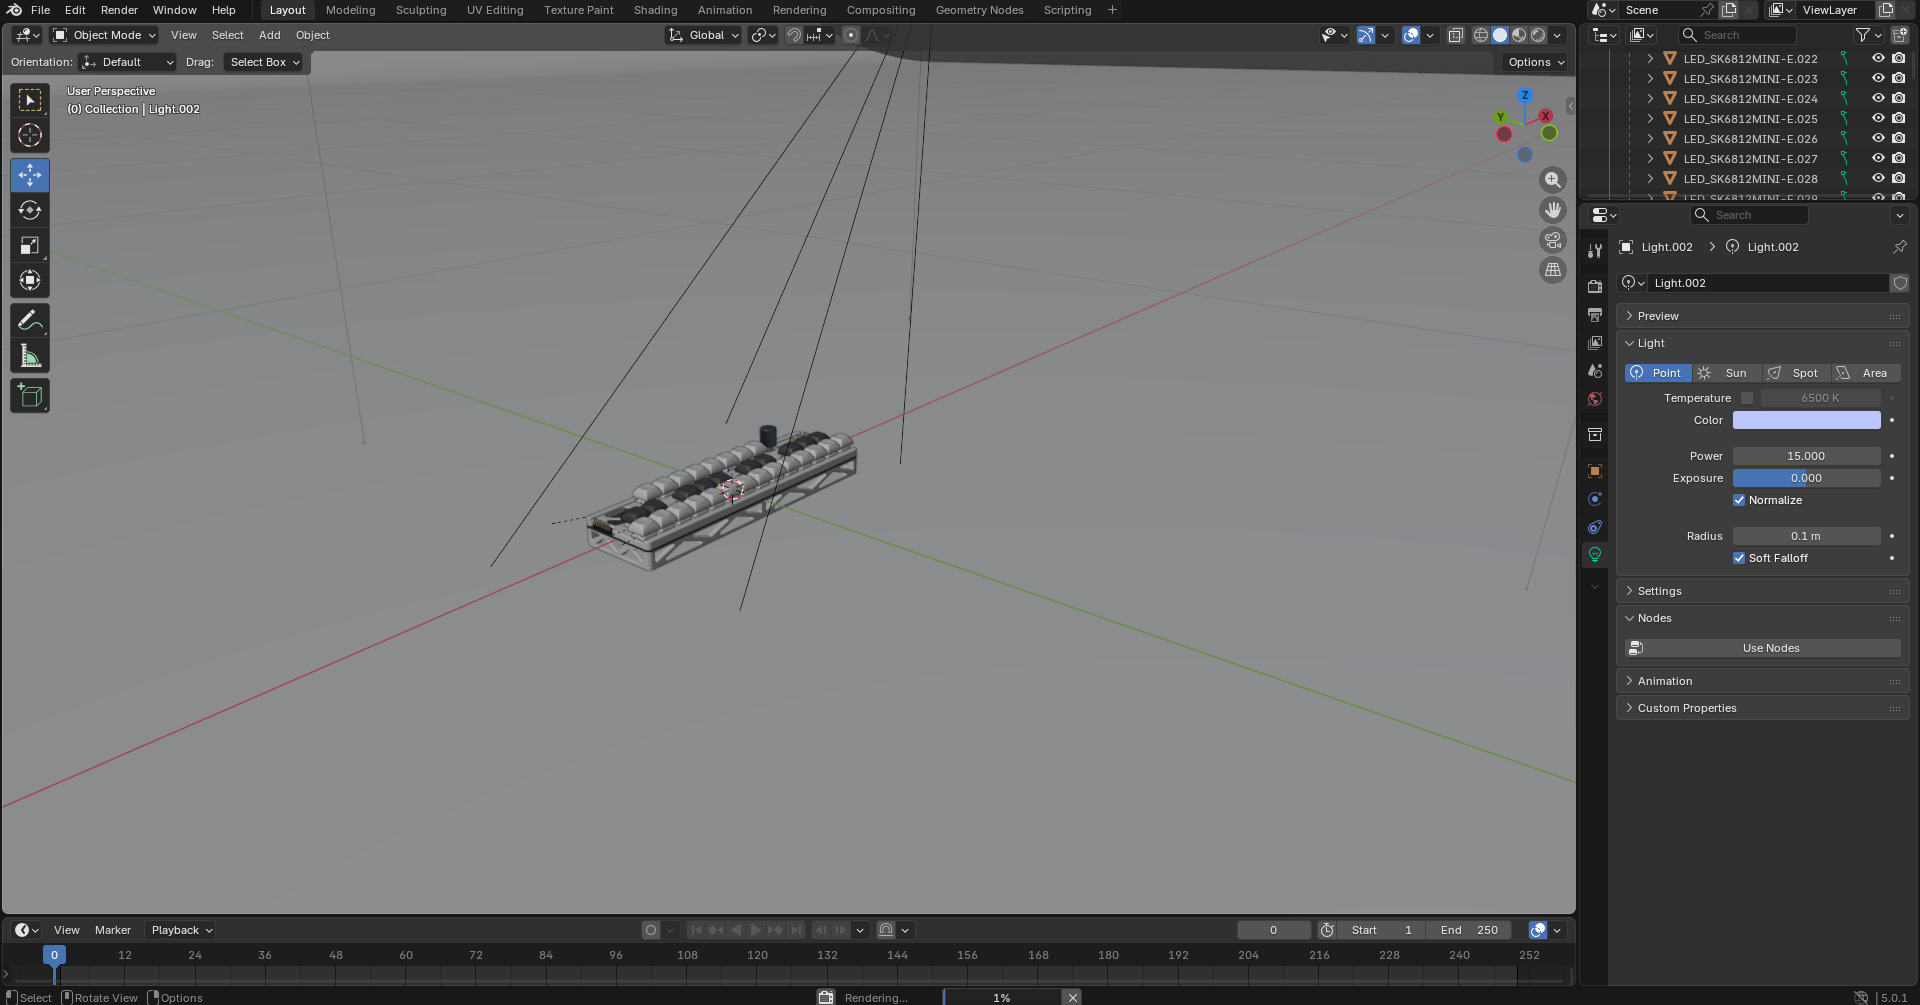This screenshot has width=1920, height=1005.
Task: Switch to the Shading workspace tab
Action: (x=655, y=10)
